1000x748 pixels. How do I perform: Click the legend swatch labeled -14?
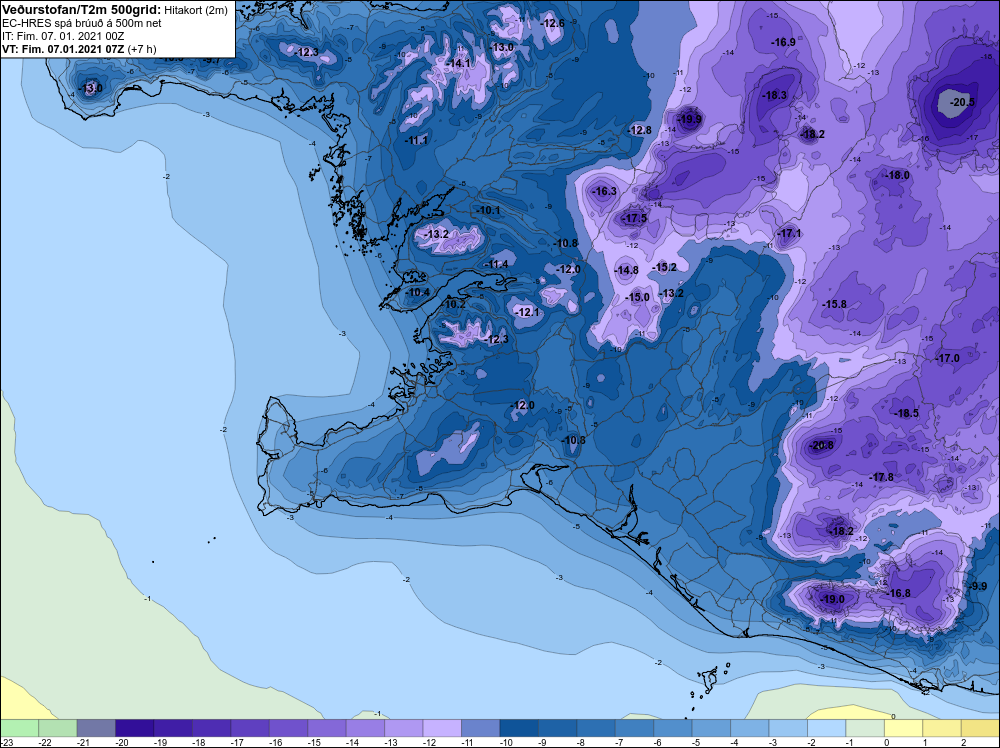[365, 728]
